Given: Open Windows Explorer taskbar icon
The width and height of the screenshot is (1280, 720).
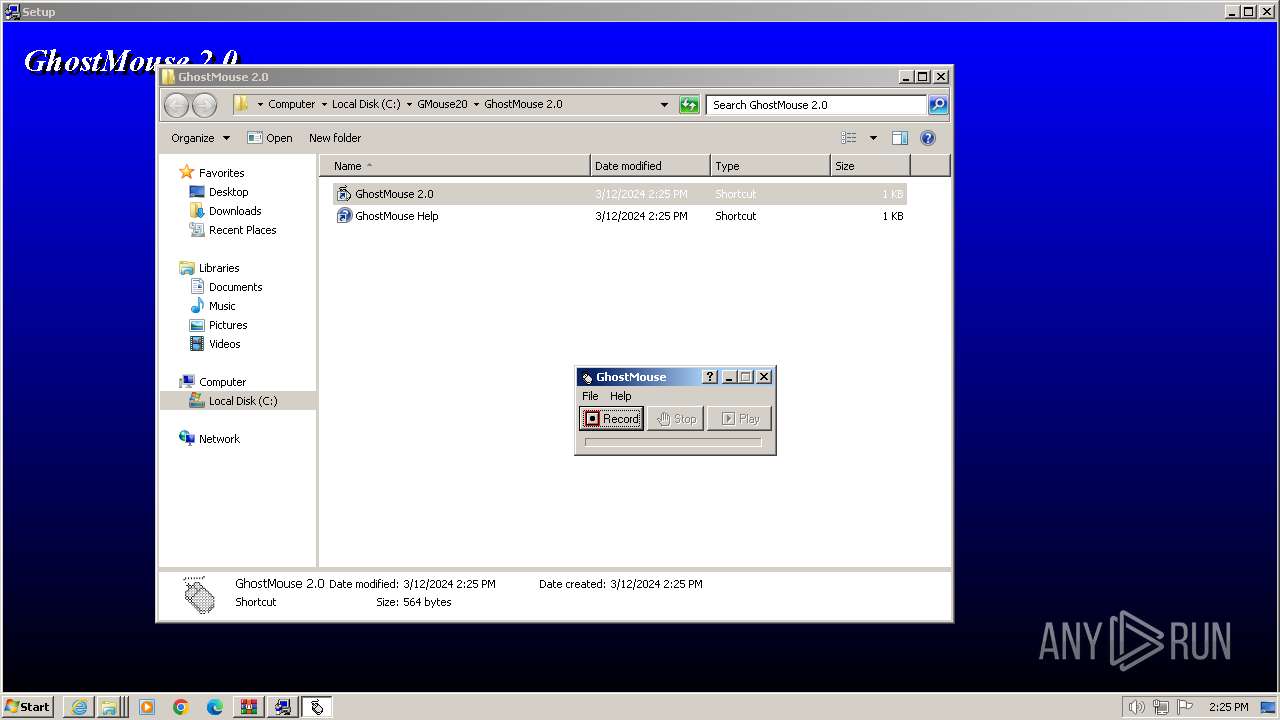Looking at the screenshot, I should [x=109, y=707].
